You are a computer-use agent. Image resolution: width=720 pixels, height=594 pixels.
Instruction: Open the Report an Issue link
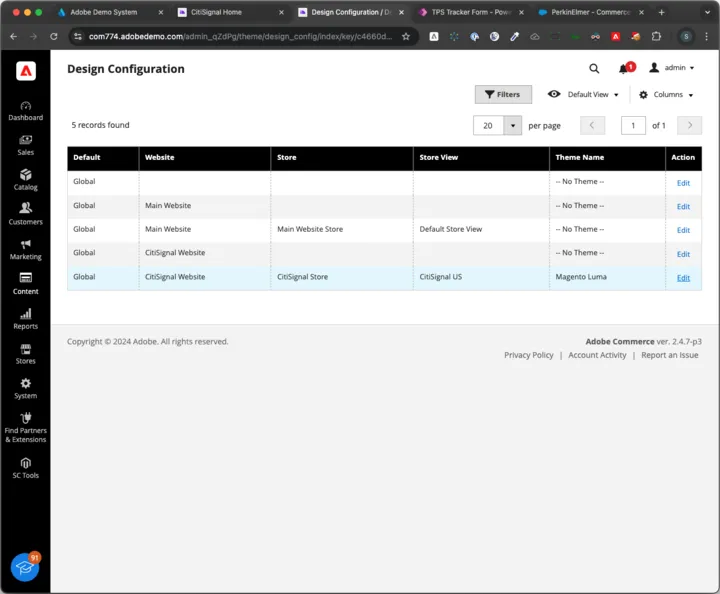click(x=669, y=355)
